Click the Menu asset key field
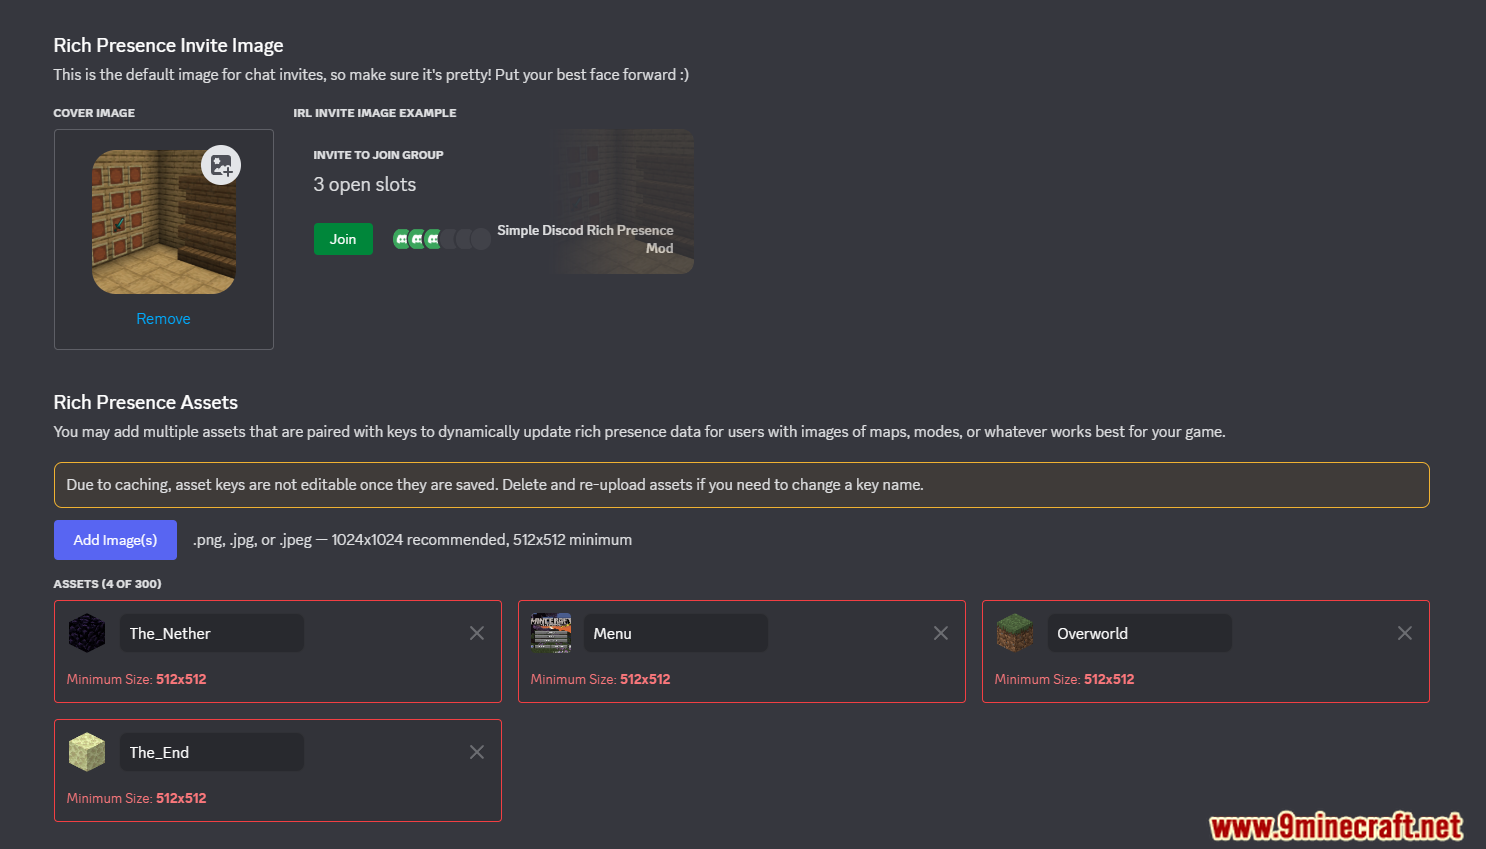Image resolution: width=1486 pixels, height=849 pixels. tap(676, 633)
